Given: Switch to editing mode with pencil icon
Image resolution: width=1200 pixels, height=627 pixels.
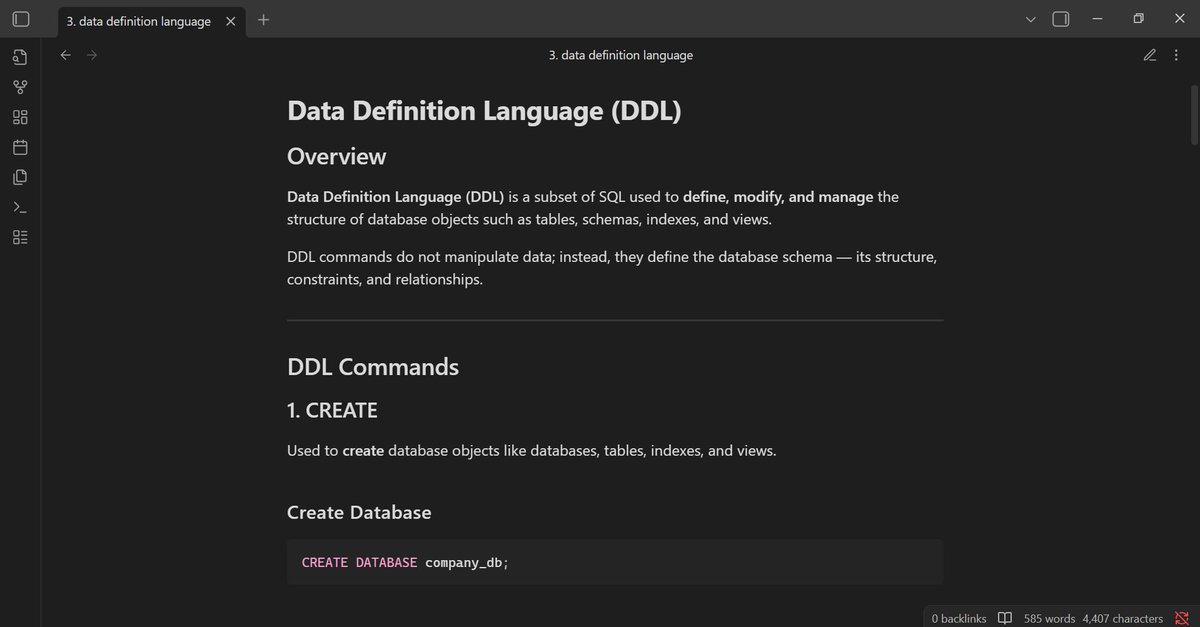Looking at the screenshot, I should [1150, 55].
